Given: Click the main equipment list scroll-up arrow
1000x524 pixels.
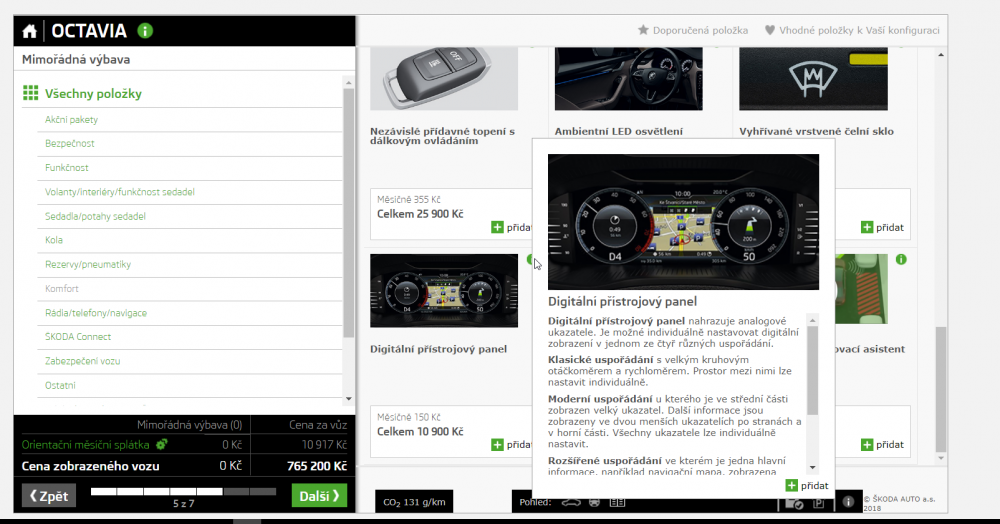Looking at the screenshot, I should pyautogui.click(x=941, y=55).
